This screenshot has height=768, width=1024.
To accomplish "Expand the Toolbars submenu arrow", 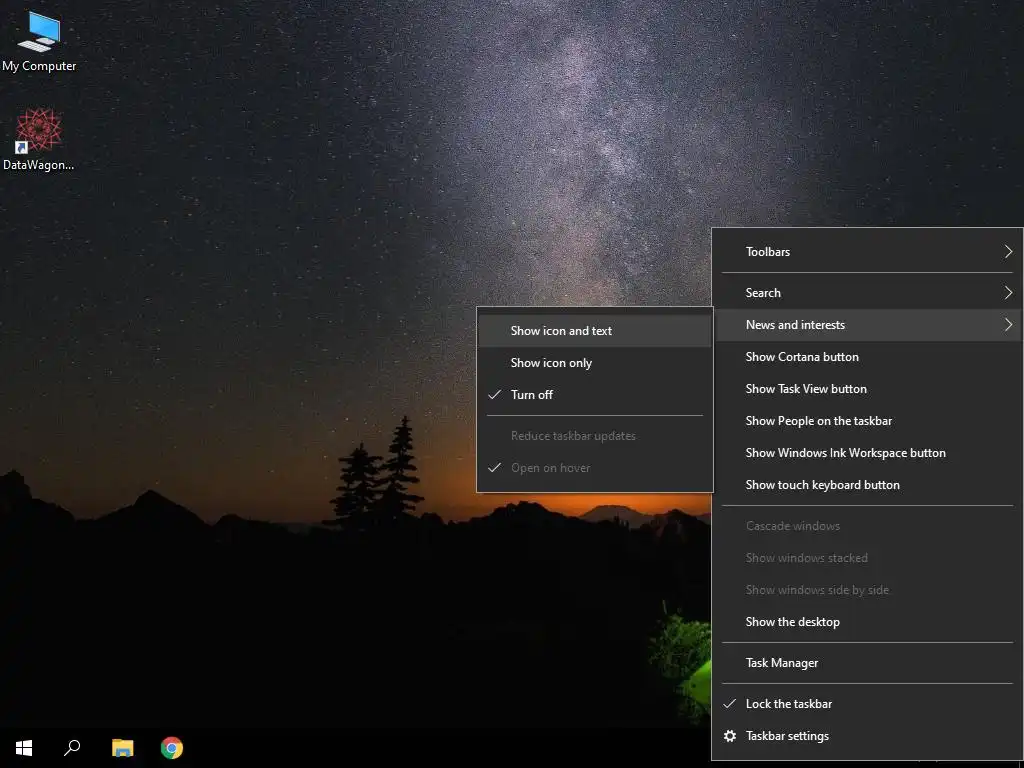I will tap(1008, 251).
